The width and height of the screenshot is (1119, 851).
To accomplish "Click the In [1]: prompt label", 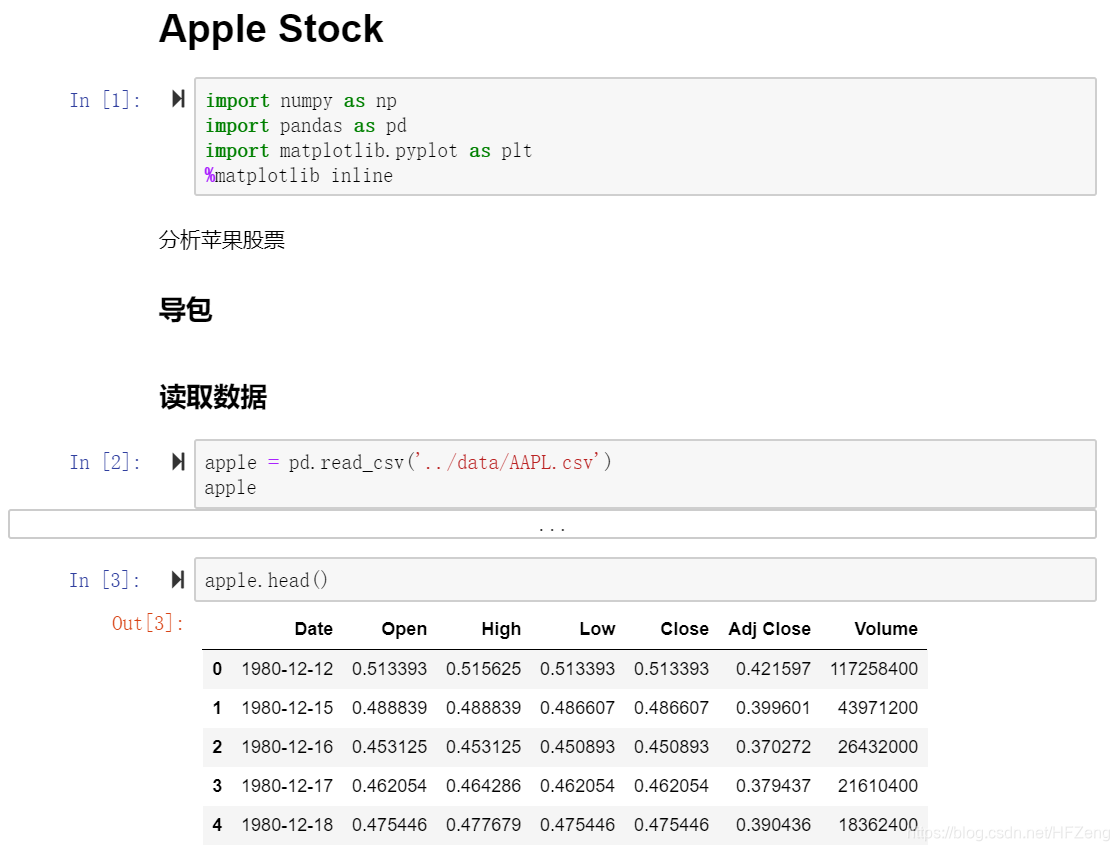I will [105, 100].
